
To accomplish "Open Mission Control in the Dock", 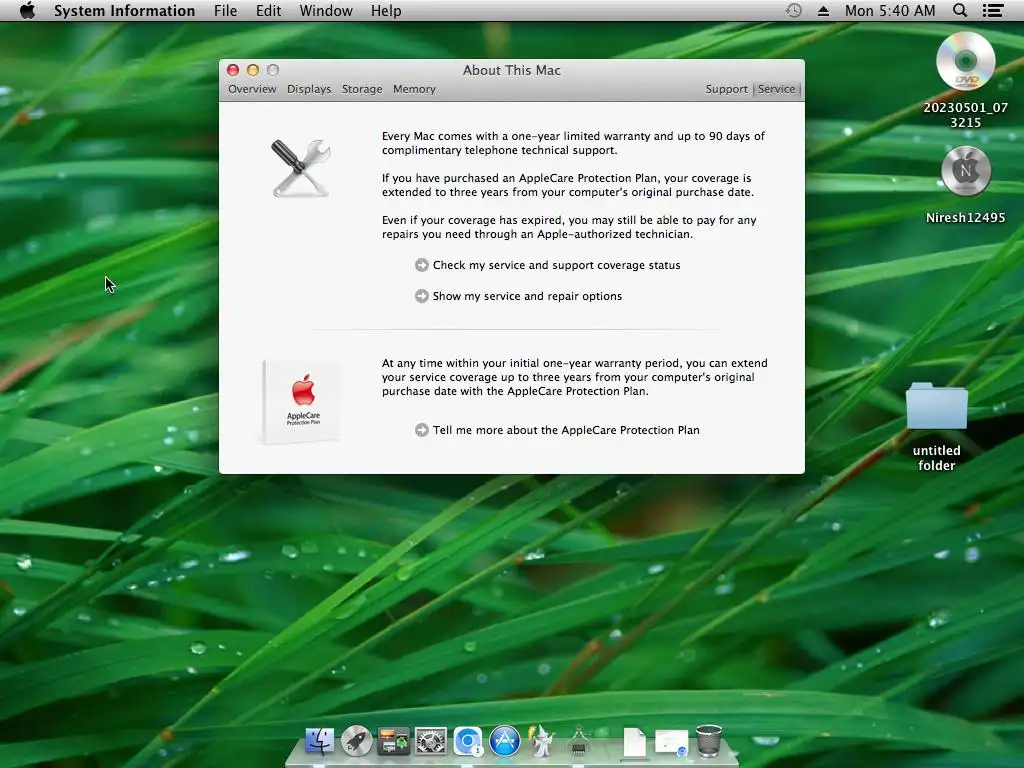I will (x=393, y=742).
